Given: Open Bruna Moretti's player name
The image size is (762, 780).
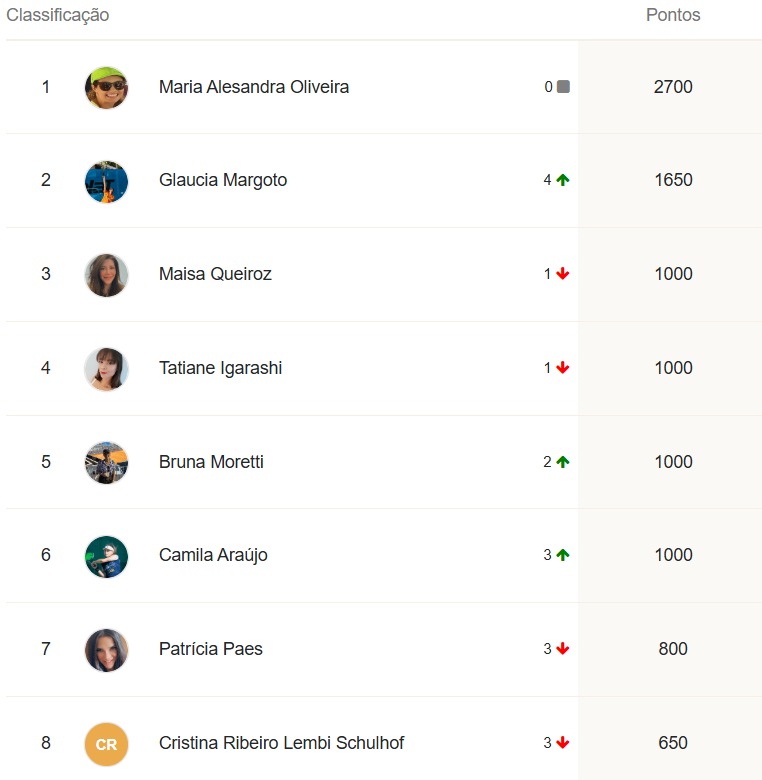Looking at the screenshot, I should [x=211, y=462].
